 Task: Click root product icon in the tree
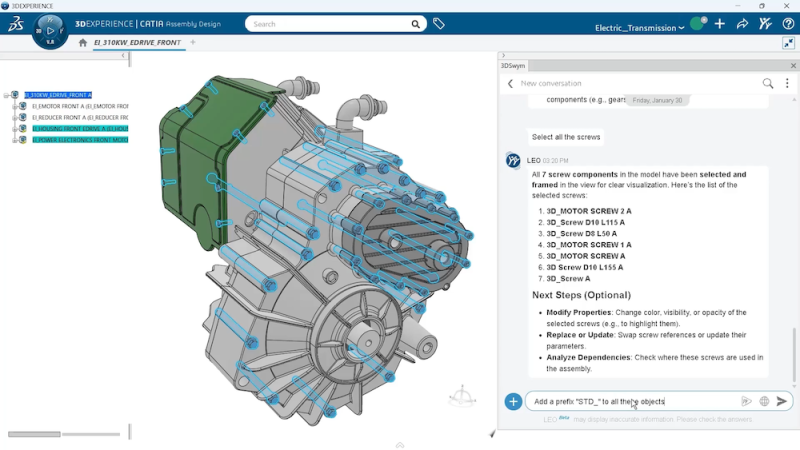(x=15, y=95)
